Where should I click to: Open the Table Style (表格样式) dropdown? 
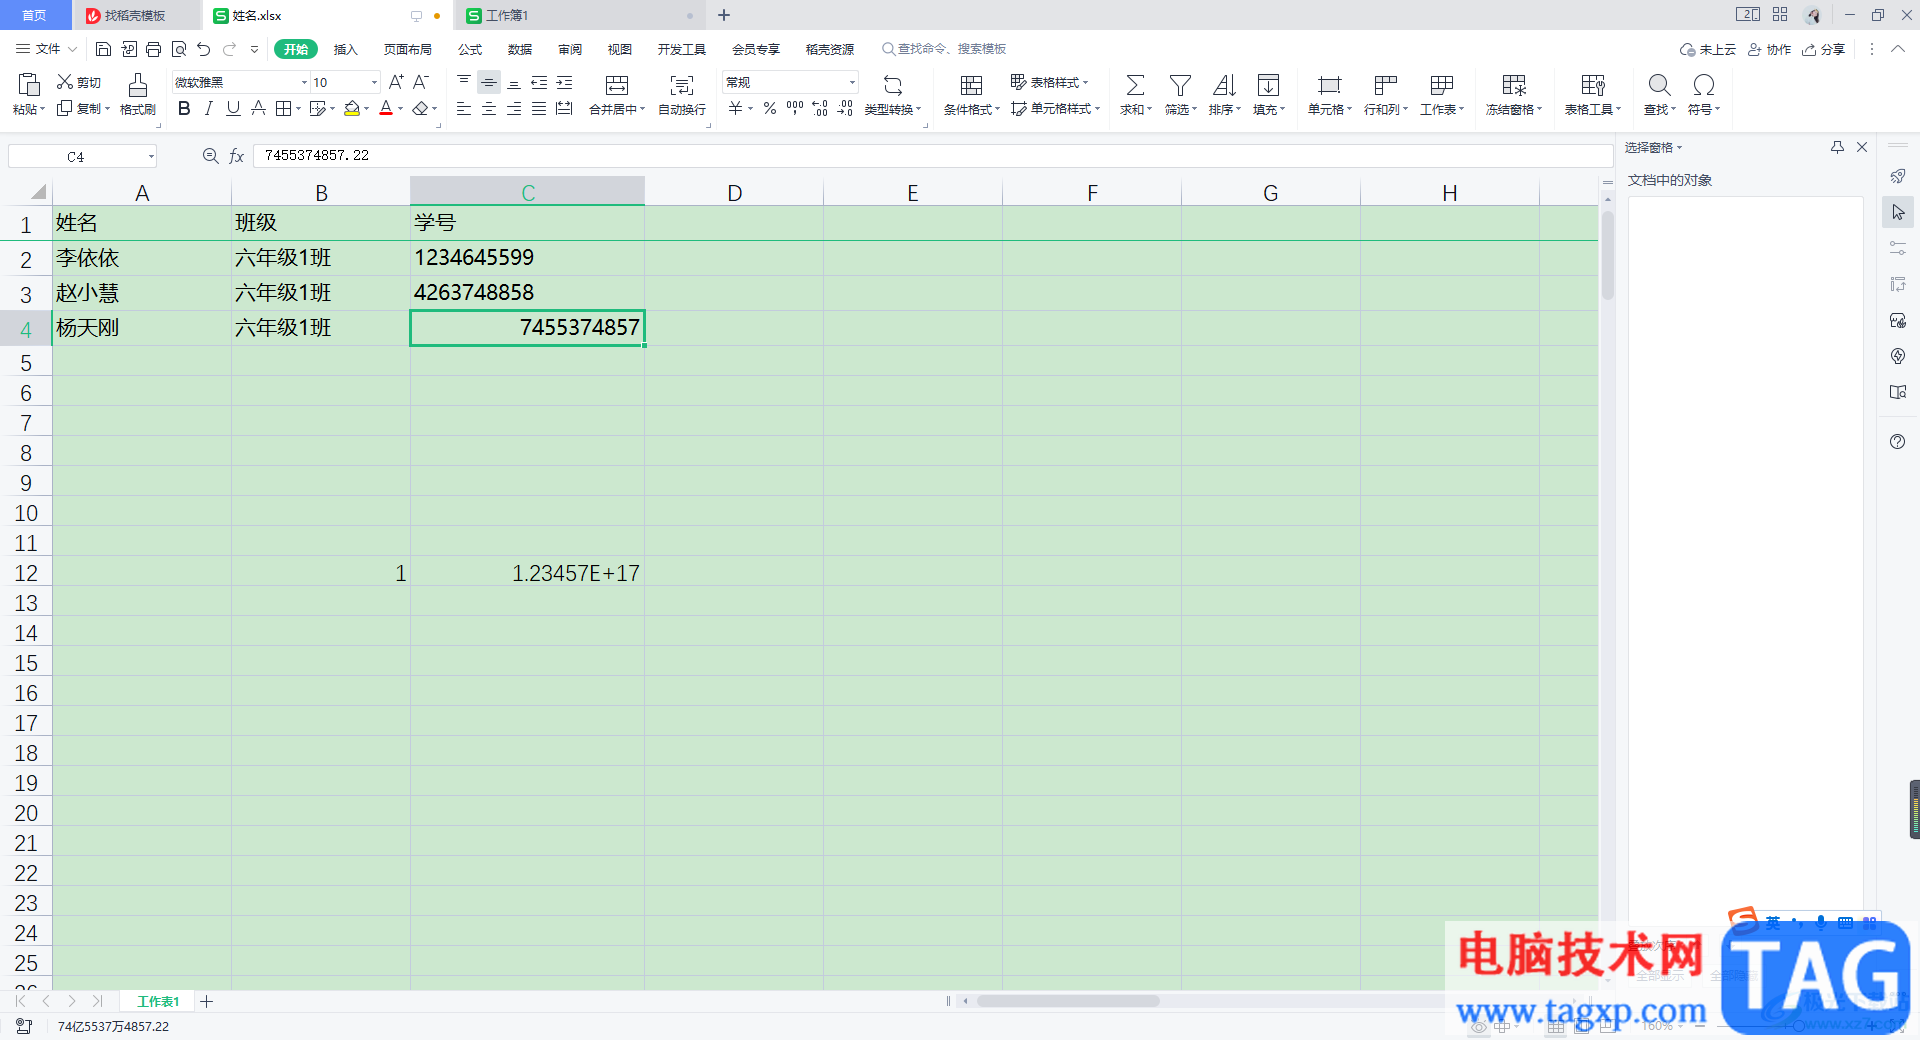pyautogui.click(x=1049, y=82)
